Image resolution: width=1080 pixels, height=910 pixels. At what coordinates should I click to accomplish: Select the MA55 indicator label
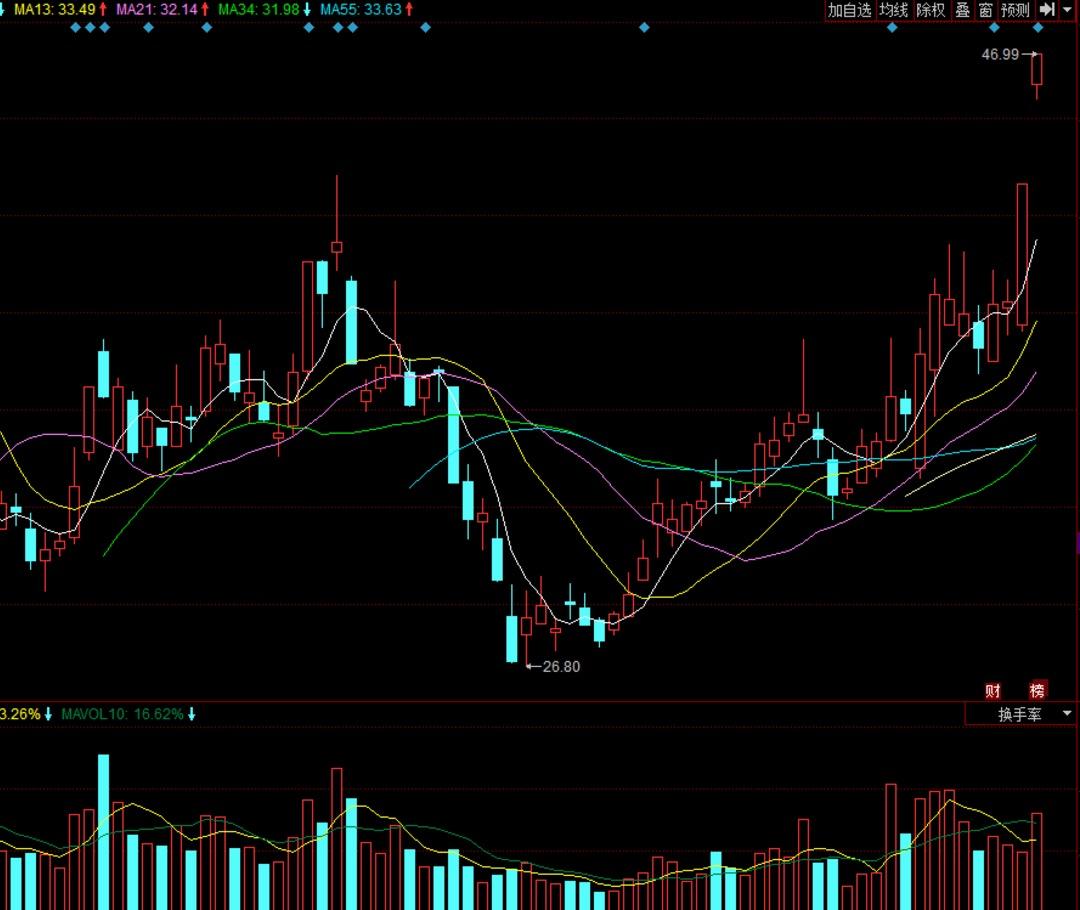360,10
